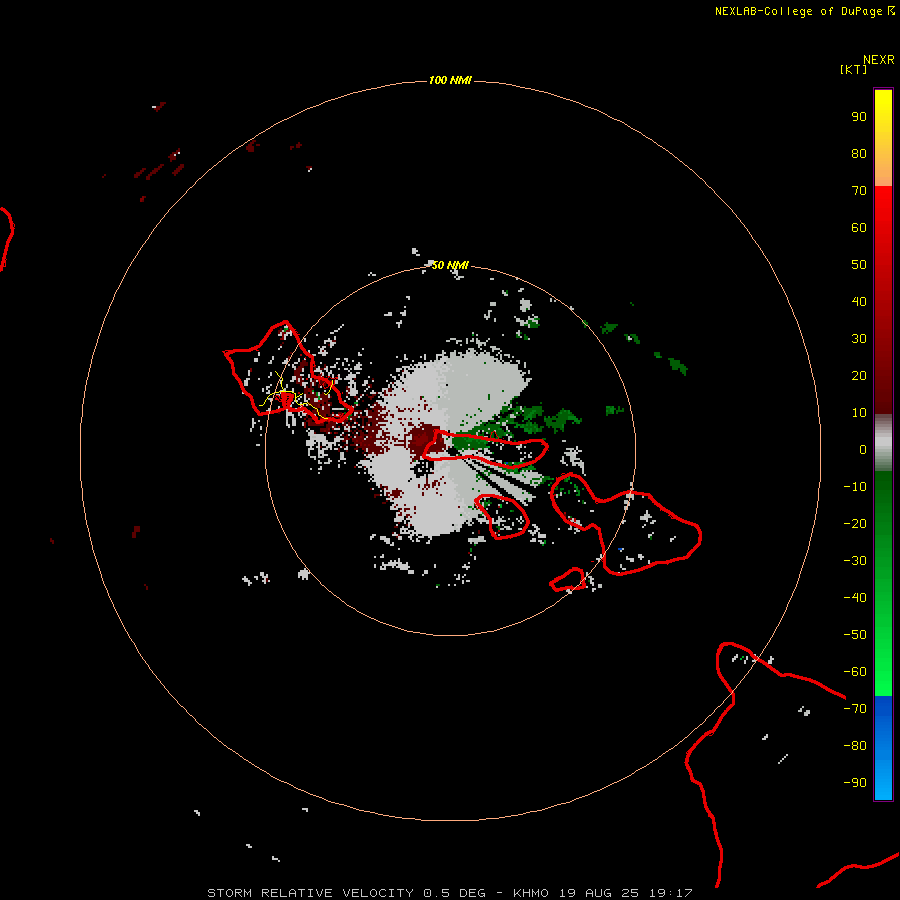Screen dimensions: 900x900
Task: Click the 60 value on velocity scale
Action: [859, 228]
